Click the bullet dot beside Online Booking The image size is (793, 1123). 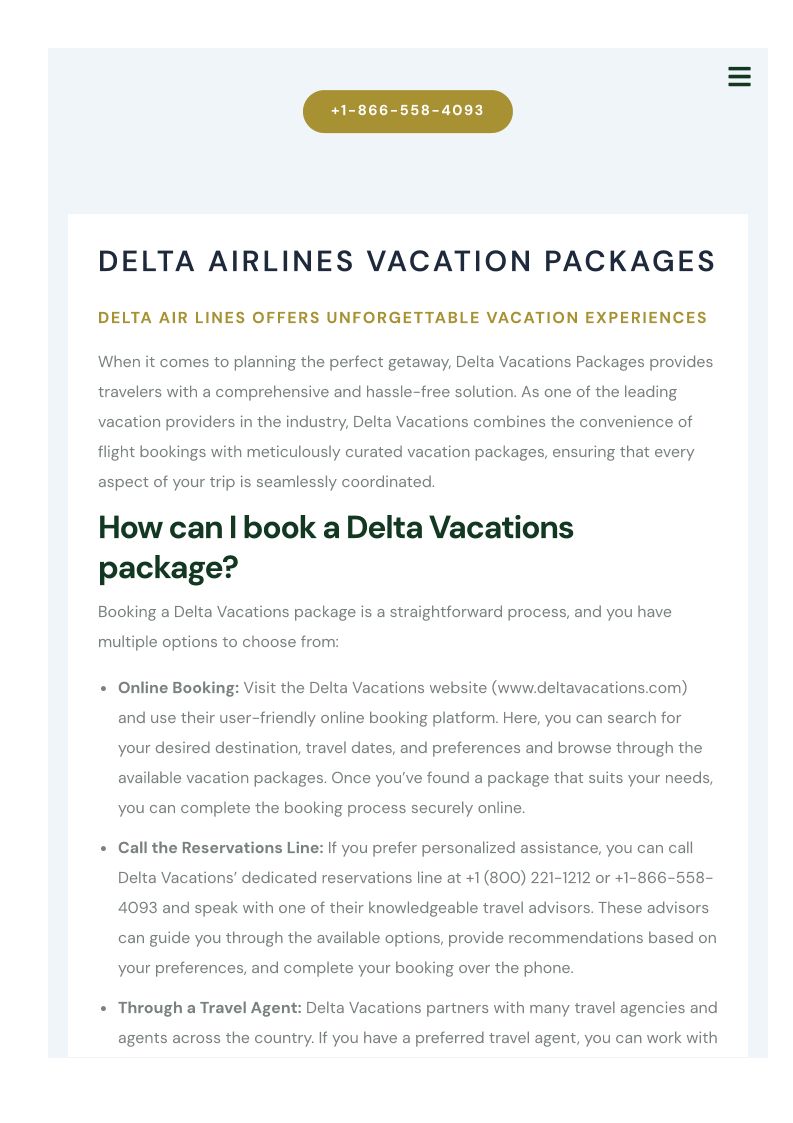[x=104, y=689]
